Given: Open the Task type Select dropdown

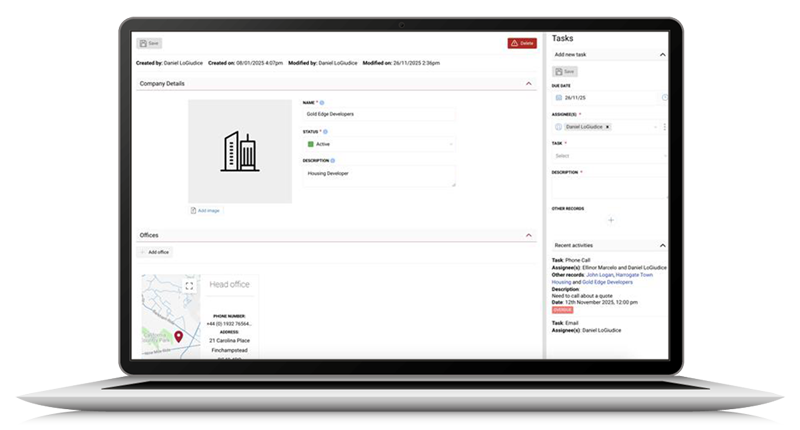Looking at the screenshot, I should (x=609, y=156).
